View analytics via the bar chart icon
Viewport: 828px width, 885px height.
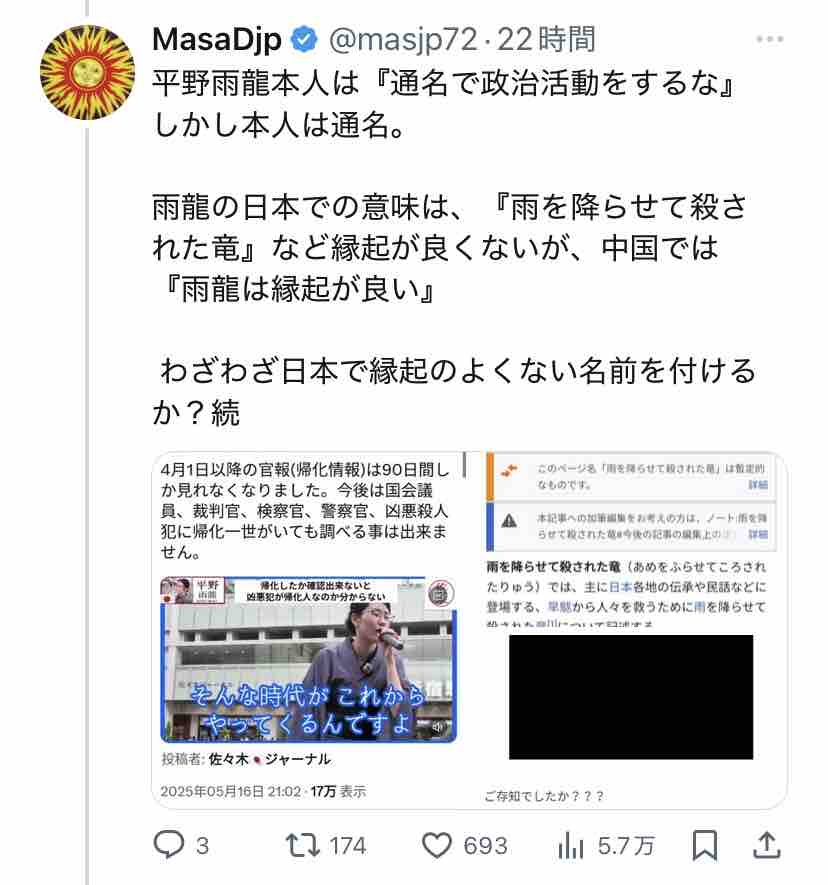coord(570,846)
